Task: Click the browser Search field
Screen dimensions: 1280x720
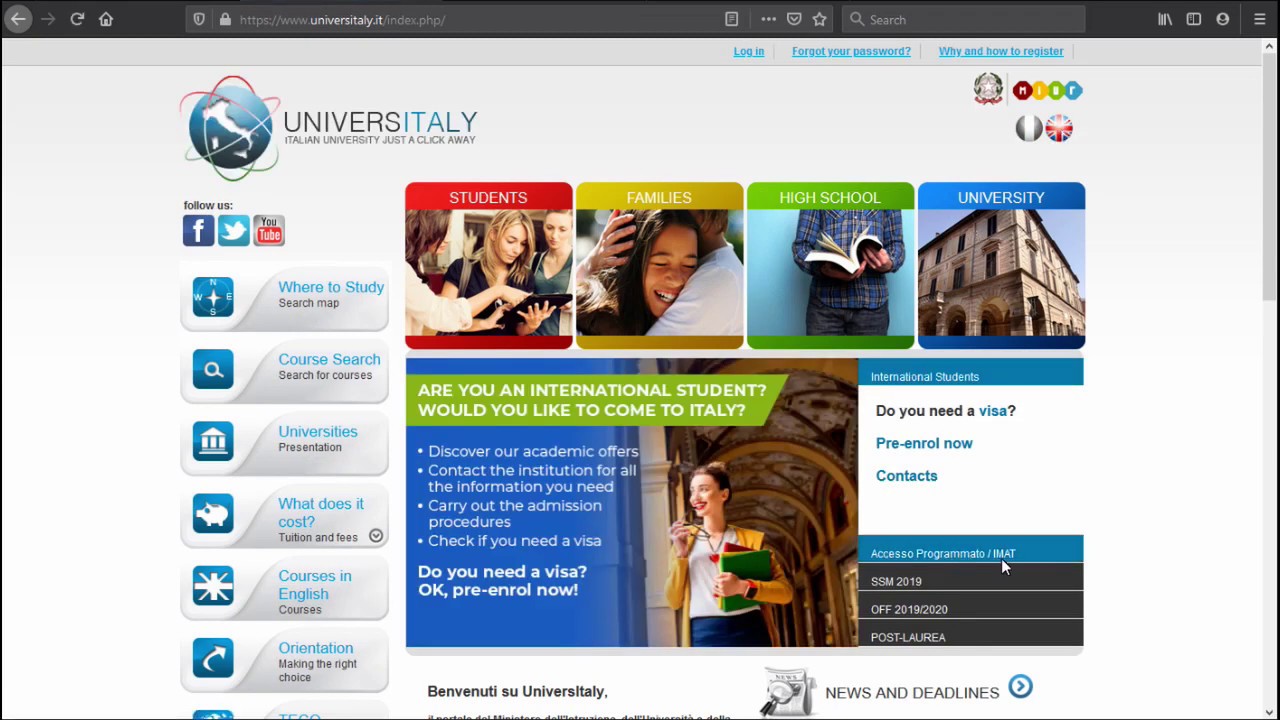Action: [x=965, y=19]
